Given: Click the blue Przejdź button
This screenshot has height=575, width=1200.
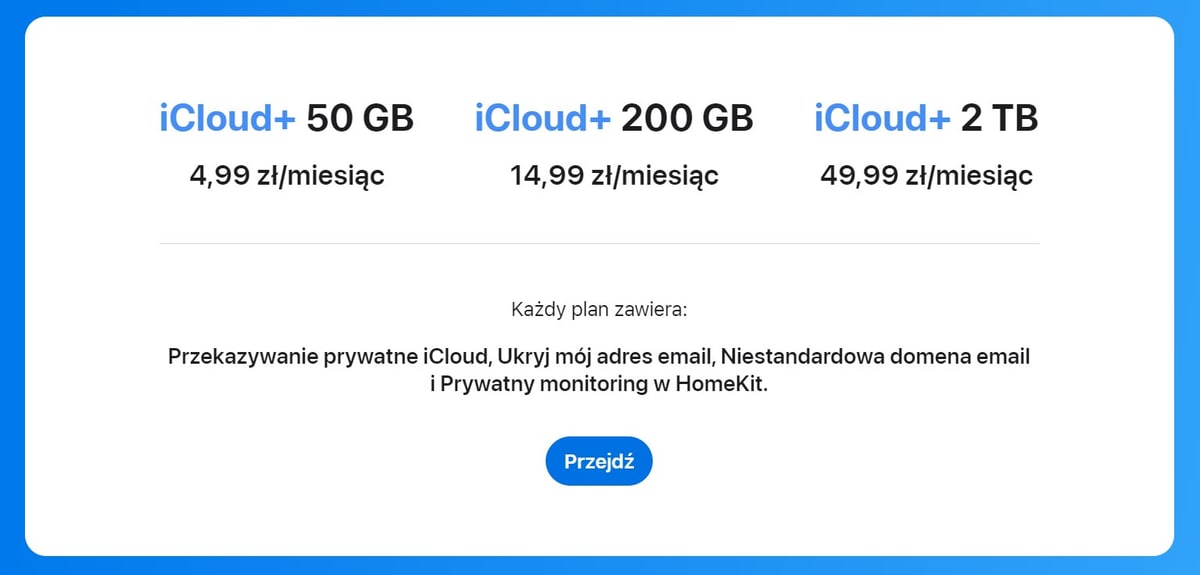Looking at the screenshot, I should coord(598,461).
